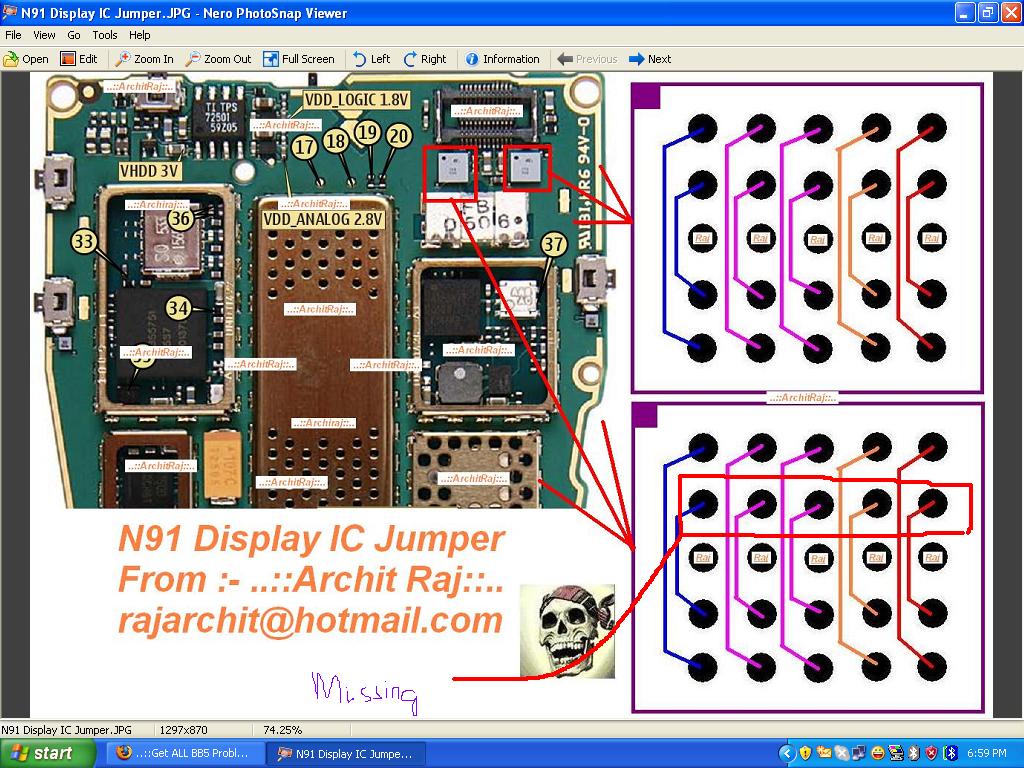This screenshot has width=1024, height=768.
Task: Go to the Next image
Action: click(x=650, y=59)
